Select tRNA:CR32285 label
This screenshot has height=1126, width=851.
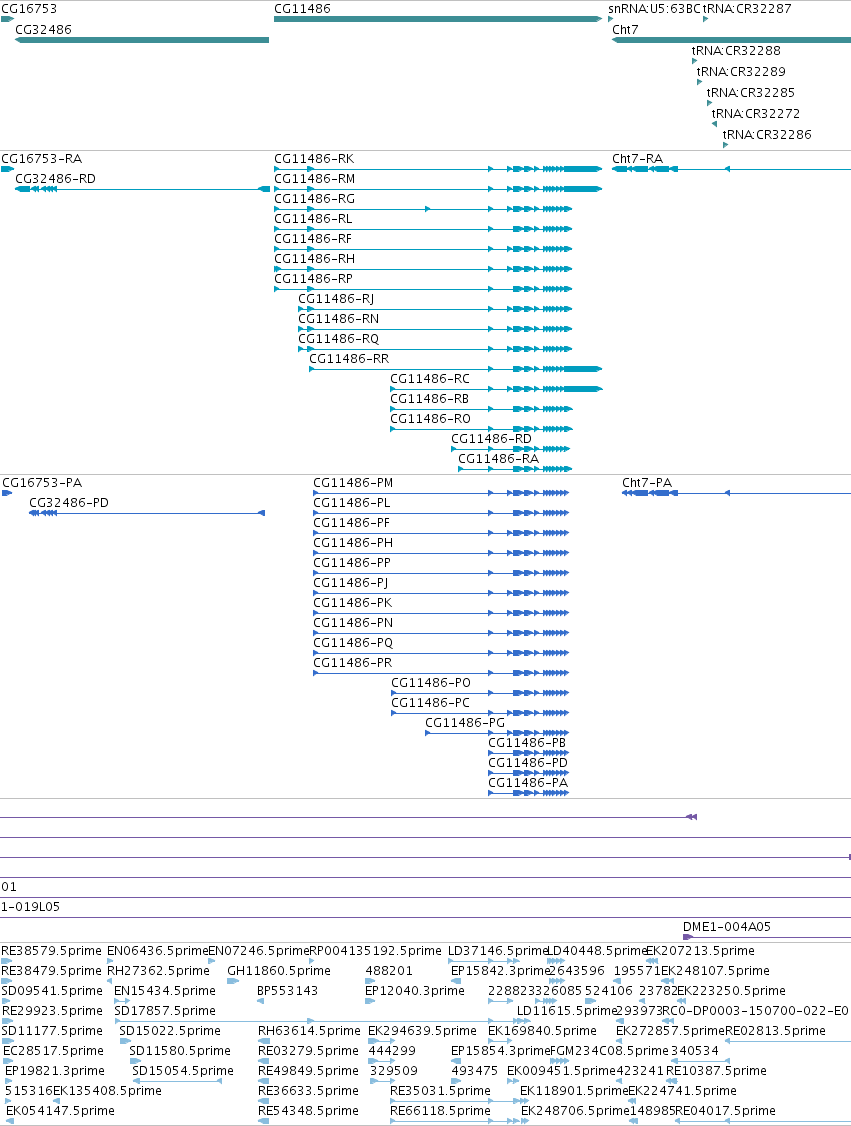[751, 93]
